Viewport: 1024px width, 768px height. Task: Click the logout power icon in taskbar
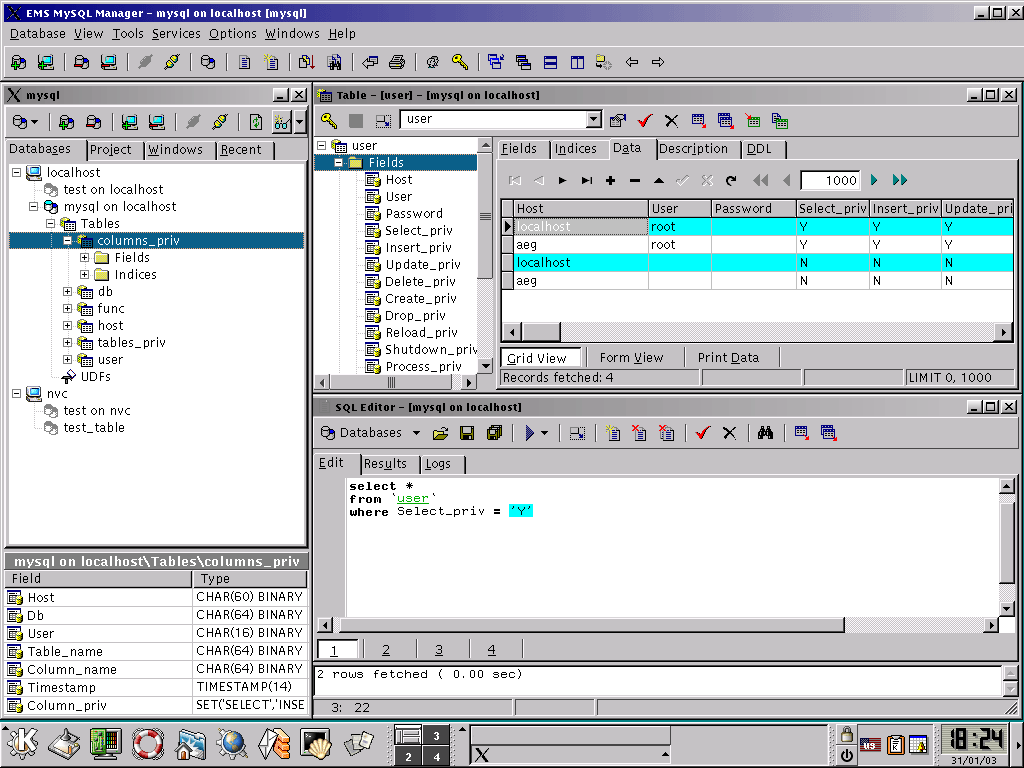pos(846,755)
